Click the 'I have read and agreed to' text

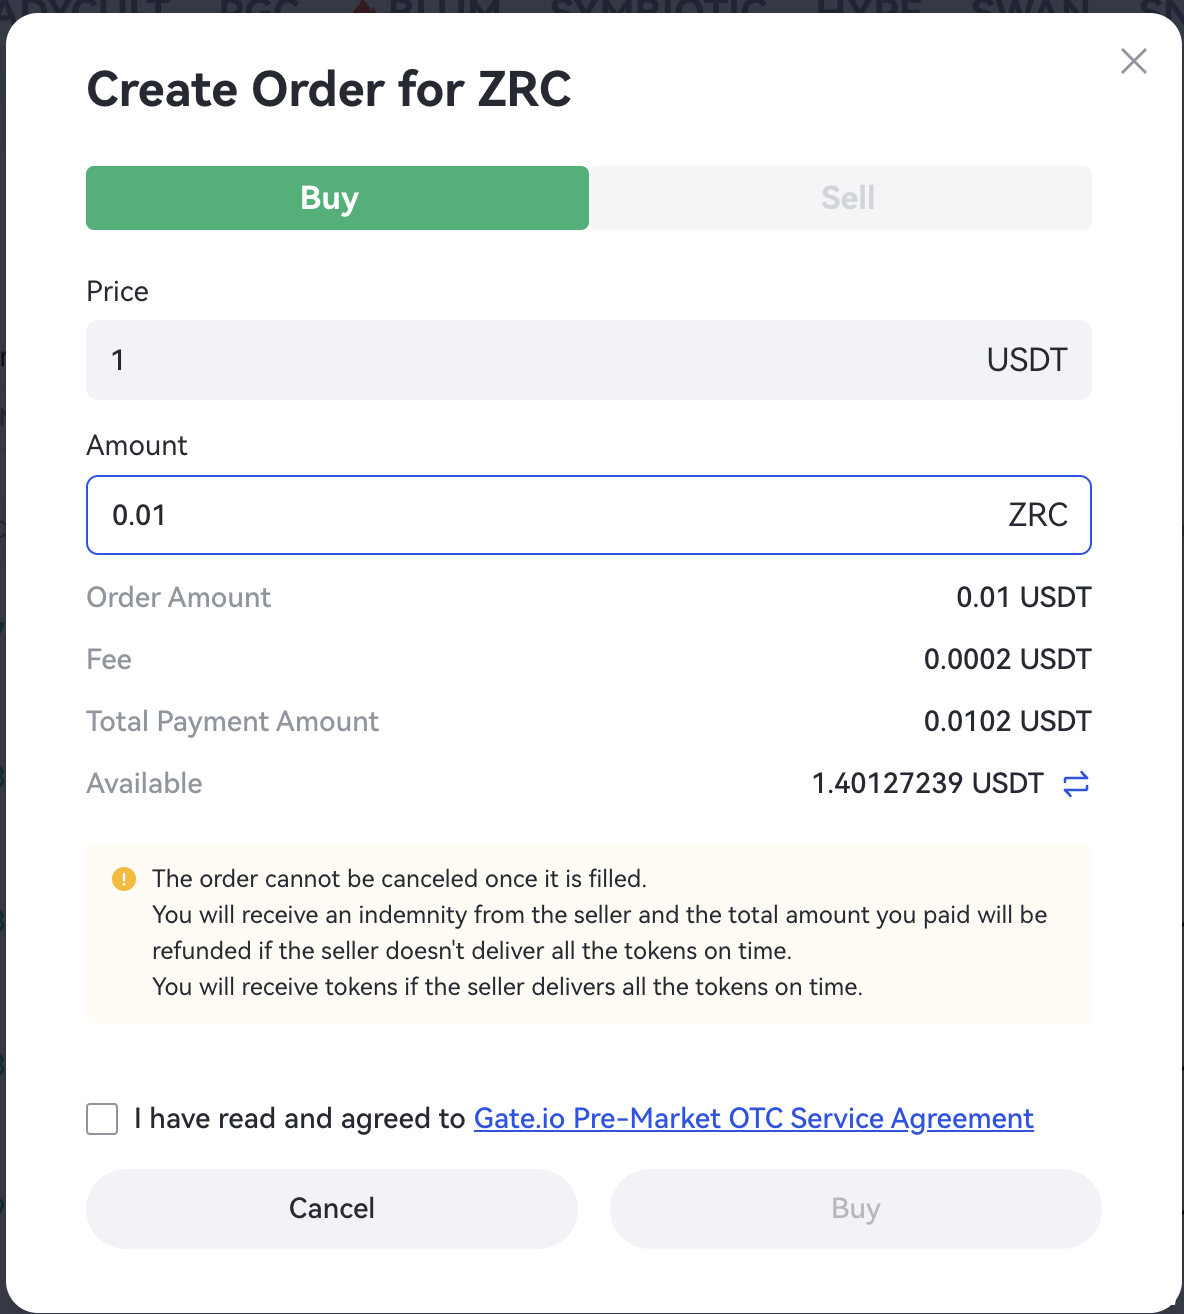[300, 1118]
